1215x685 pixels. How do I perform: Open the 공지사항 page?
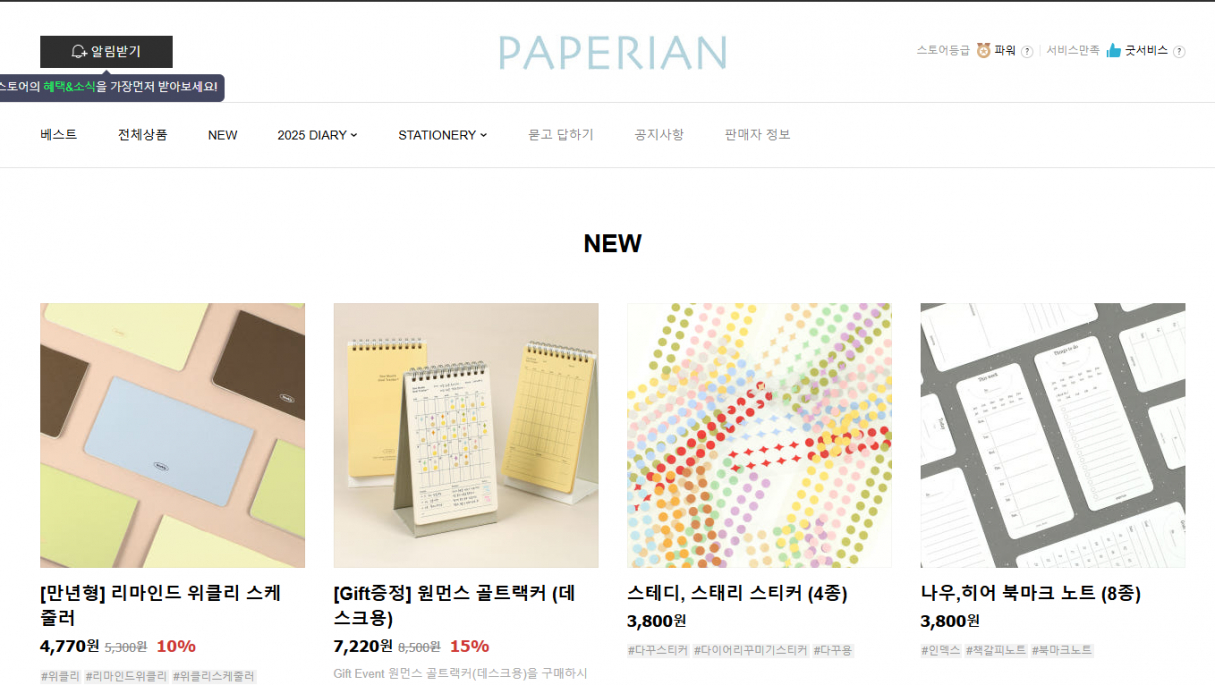point(659,135)
